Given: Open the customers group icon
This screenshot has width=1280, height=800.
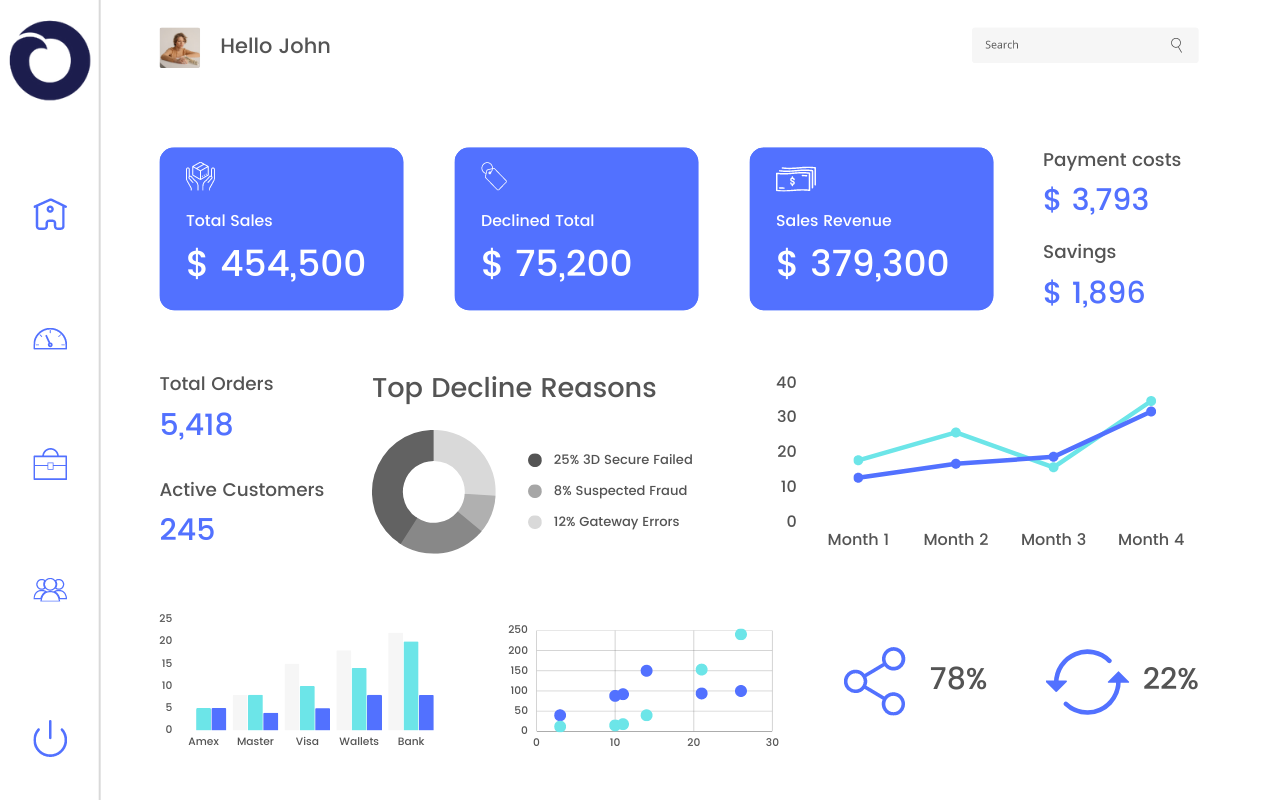Looking at the screenshot, I should (x=50, y=590).
